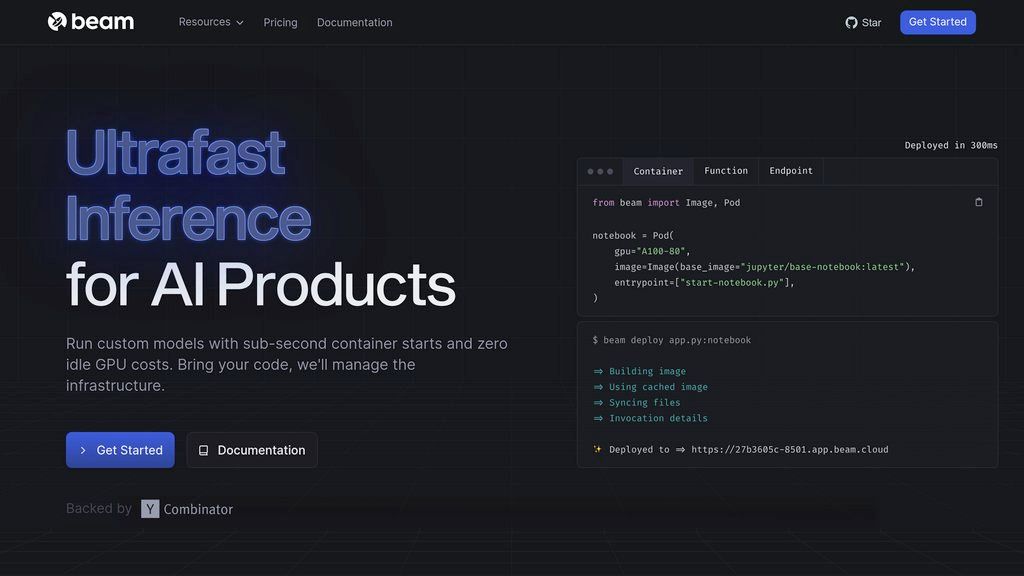Click the "jupyter/base-notebook:latest" image string
Image resolution: width=1024 pixels, height=576 pixels.
pyautogui.click(x=822, y=266)
